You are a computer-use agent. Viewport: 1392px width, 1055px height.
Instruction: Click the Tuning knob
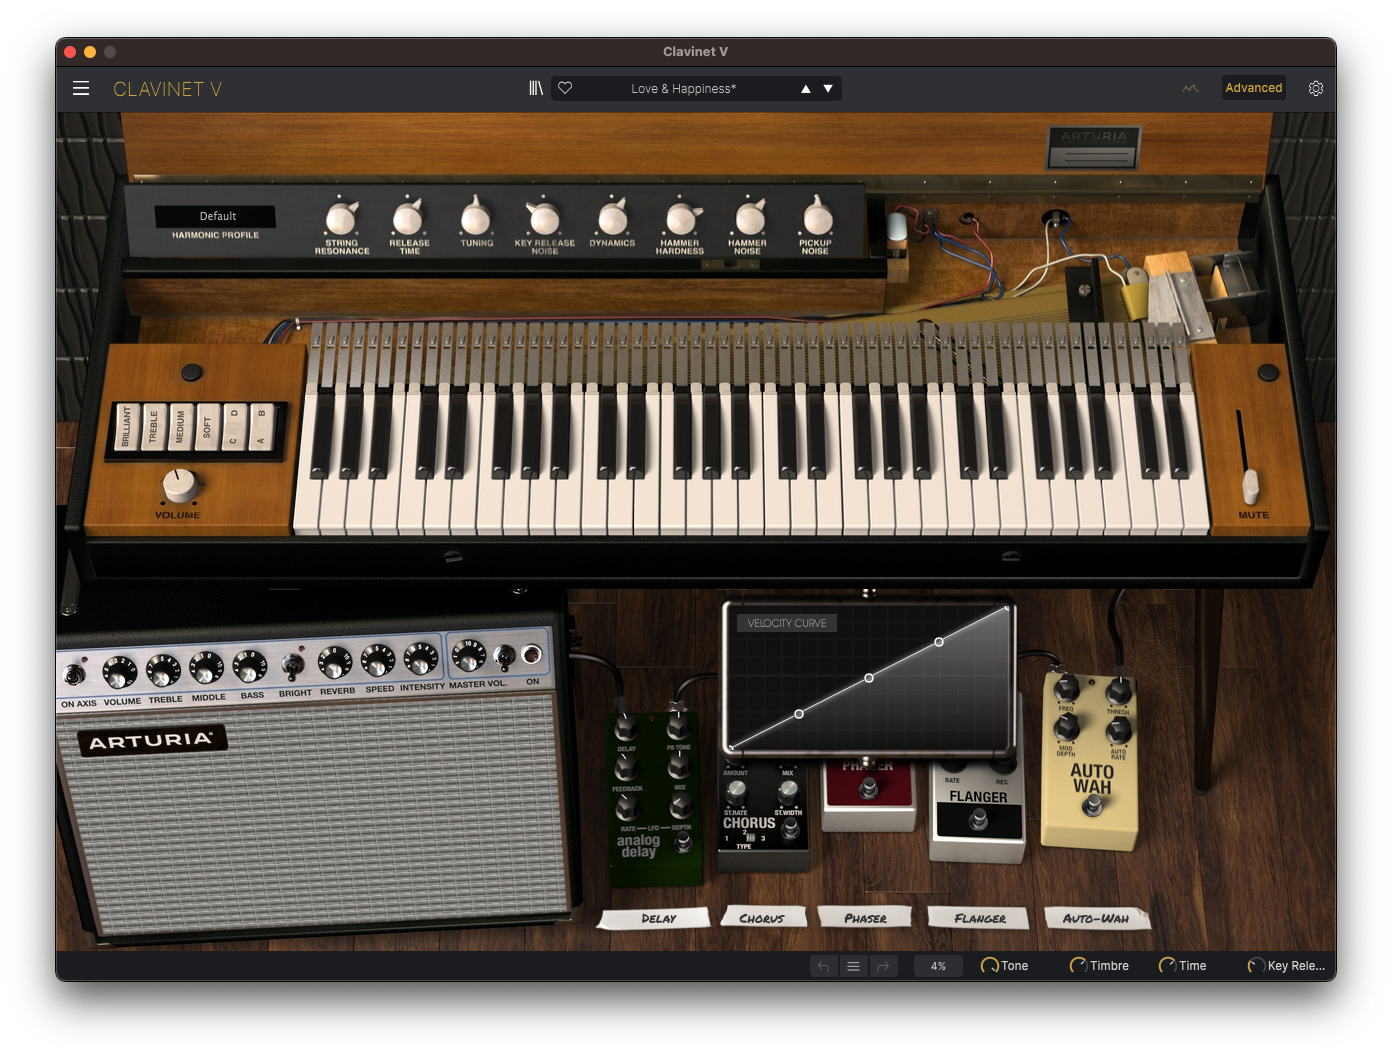pos(476,217)
